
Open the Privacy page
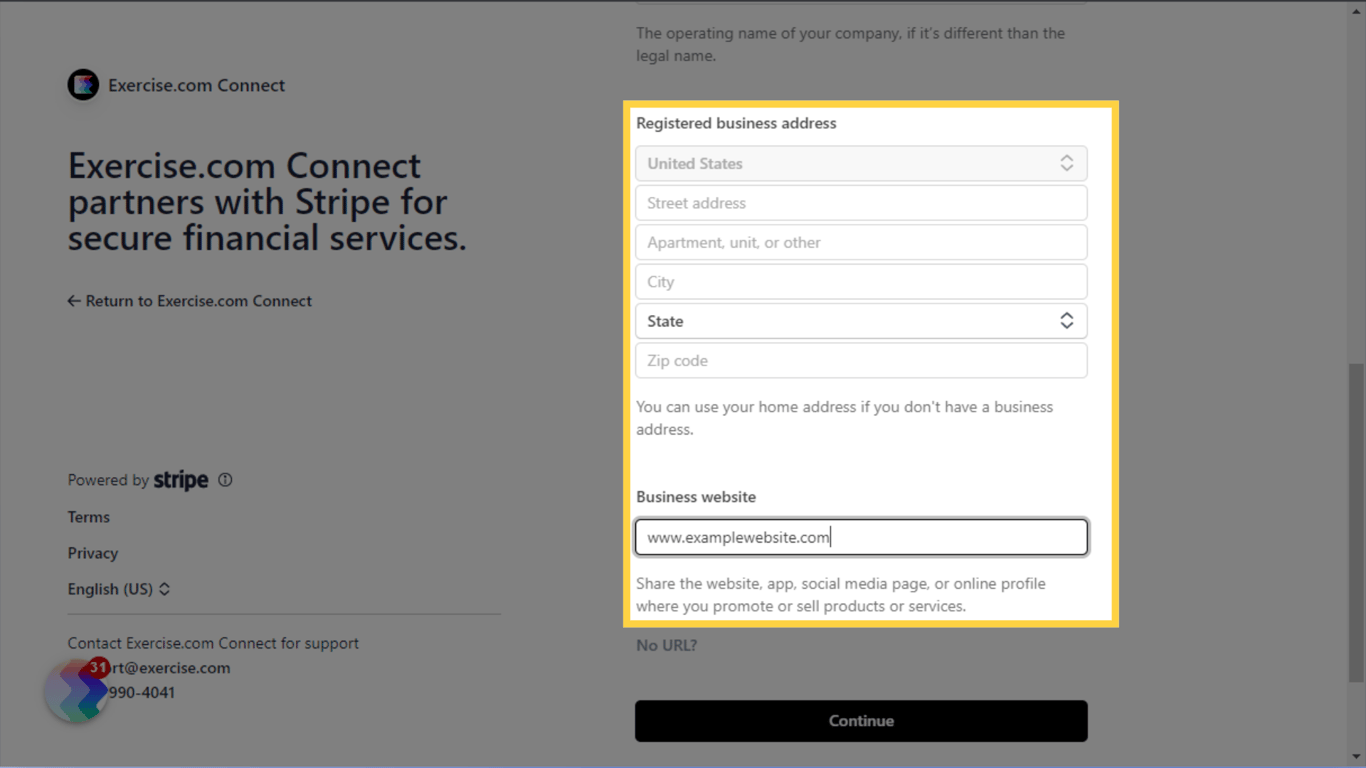92,553
